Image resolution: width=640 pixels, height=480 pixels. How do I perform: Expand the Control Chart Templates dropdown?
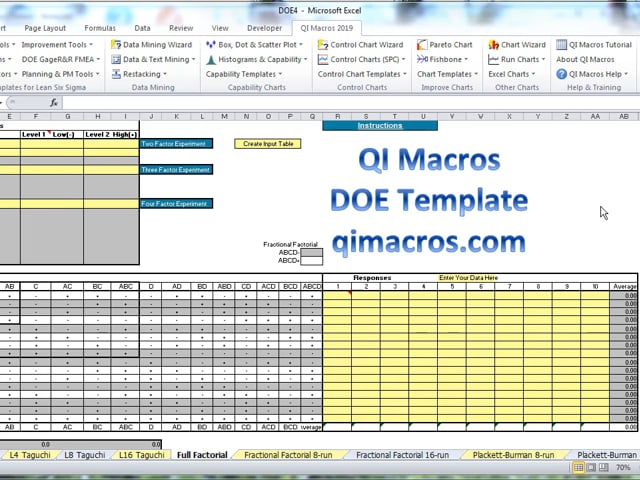(x=362, y=74)
